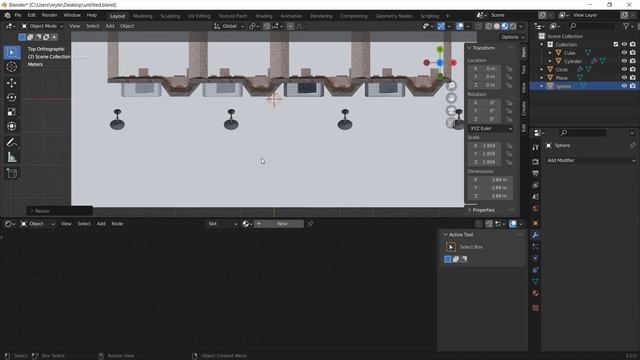Screen dimensions: 640x360
Task: Click the outliner search field
Action: 591,26
